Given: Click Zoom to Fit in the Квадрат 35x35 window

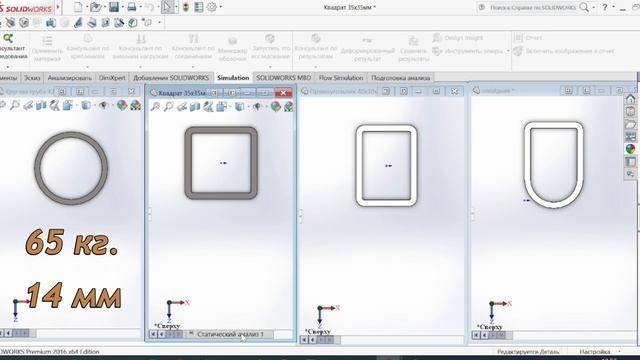Looking at the screenshot, I should coord(155,107).
